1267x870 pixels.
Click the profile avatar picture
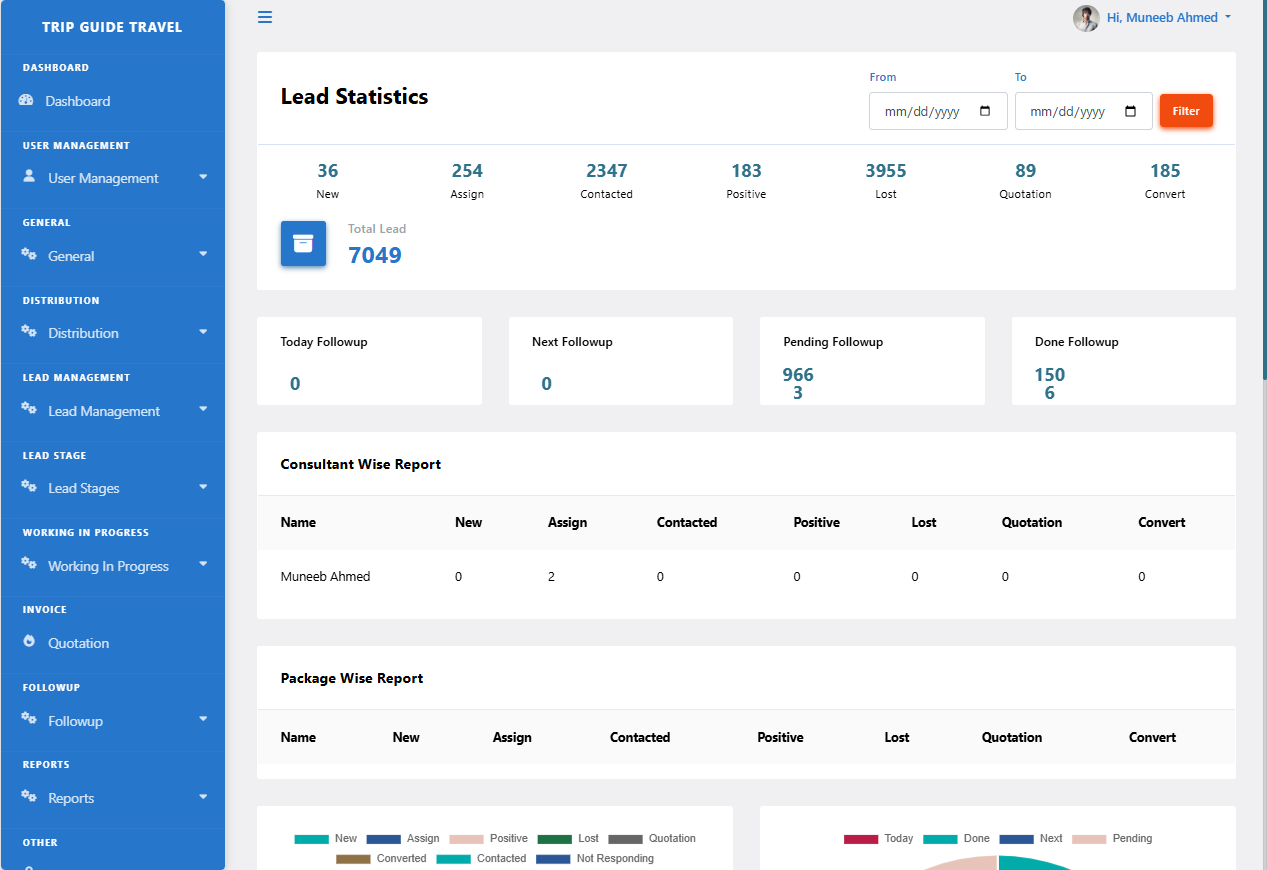click(x=1086, y=18)
